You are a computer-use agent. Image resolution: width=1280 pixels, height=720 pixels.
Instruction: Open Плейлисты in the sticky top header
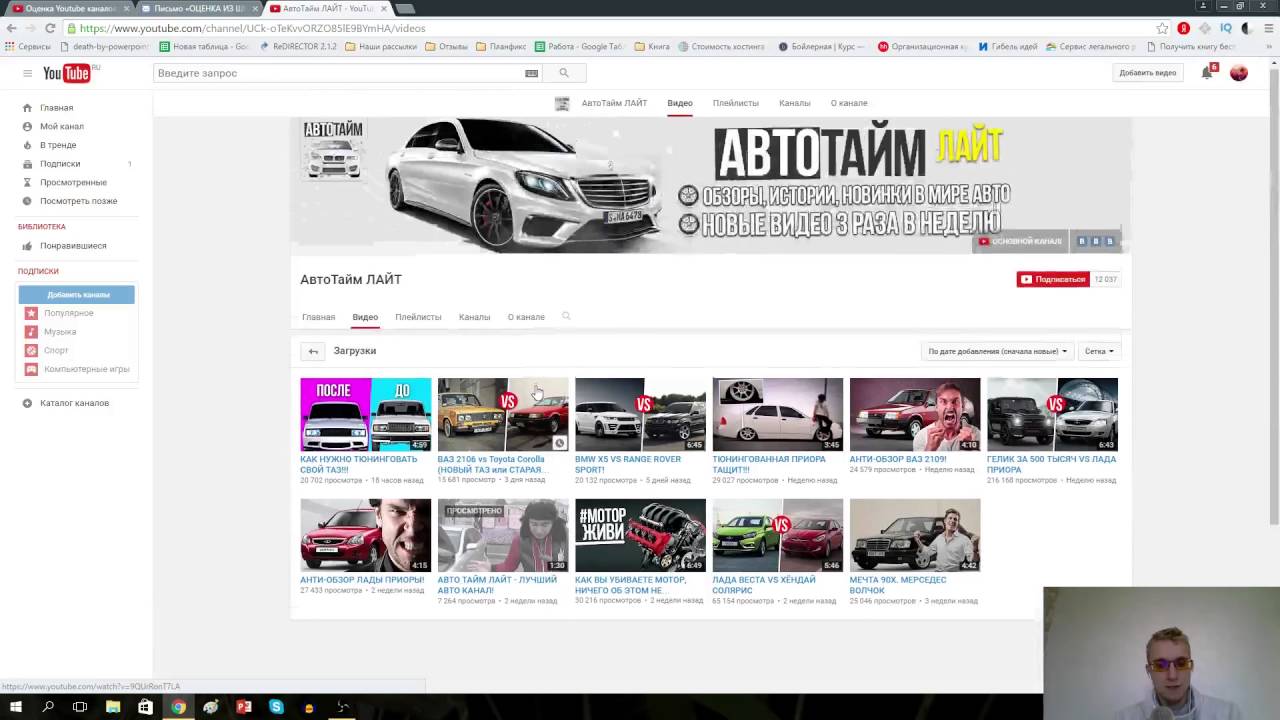[735, 103]
